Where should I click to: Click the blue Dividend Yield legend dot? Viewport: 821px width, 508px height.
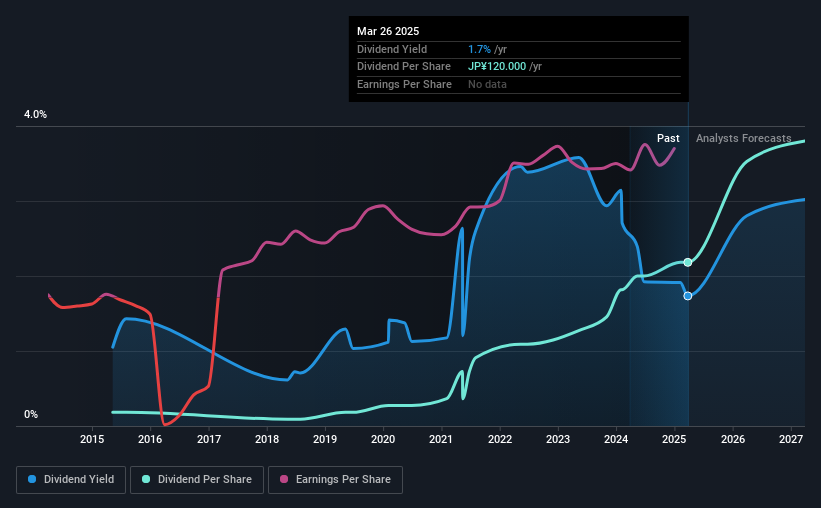point(32,479)
